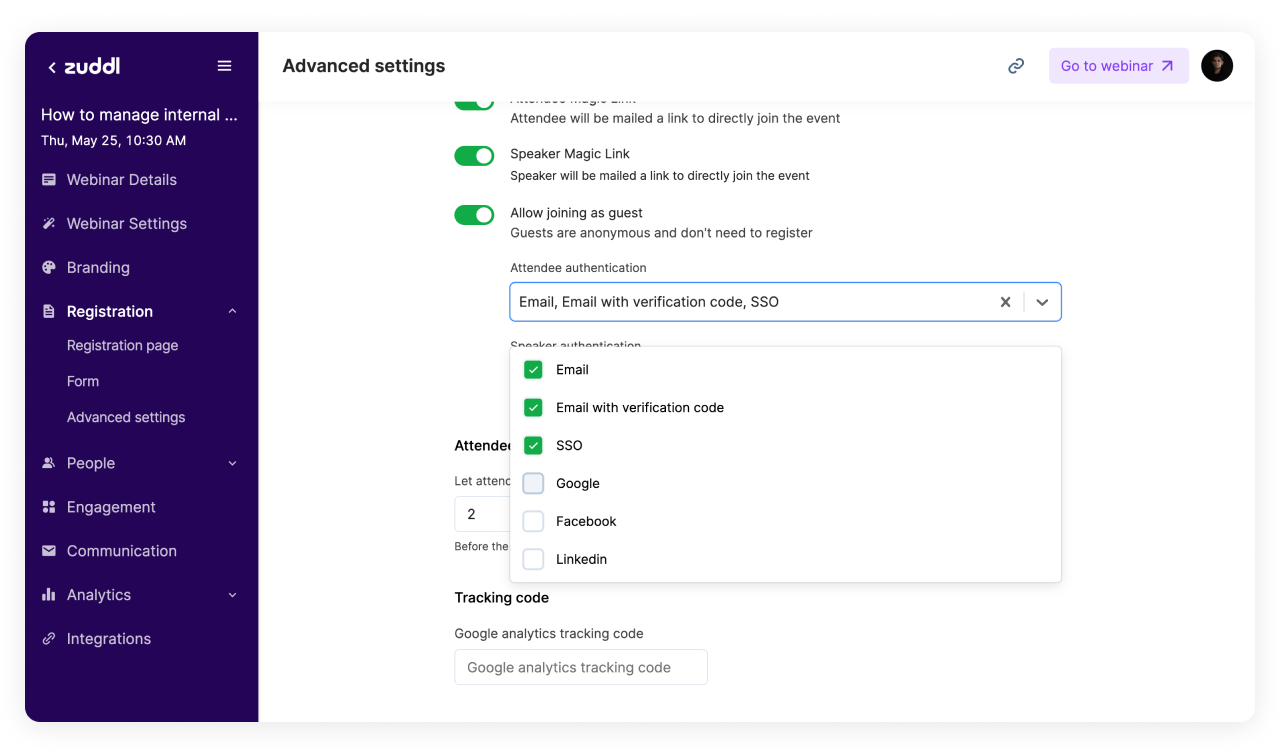The image size is (1280, 754).
Task: Collapse sidebar using hamburger menu icon
Action: point(224,66)
